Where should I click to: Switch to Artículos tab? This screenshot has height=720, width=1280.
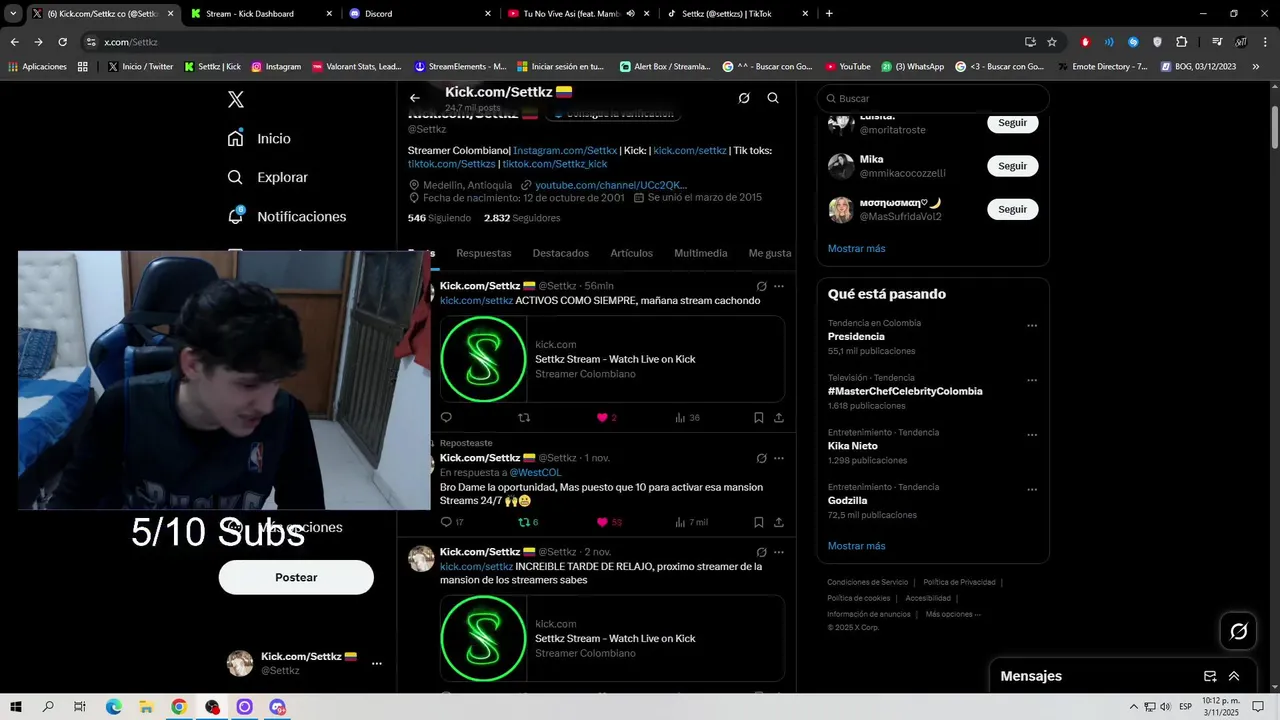point(631,253)
